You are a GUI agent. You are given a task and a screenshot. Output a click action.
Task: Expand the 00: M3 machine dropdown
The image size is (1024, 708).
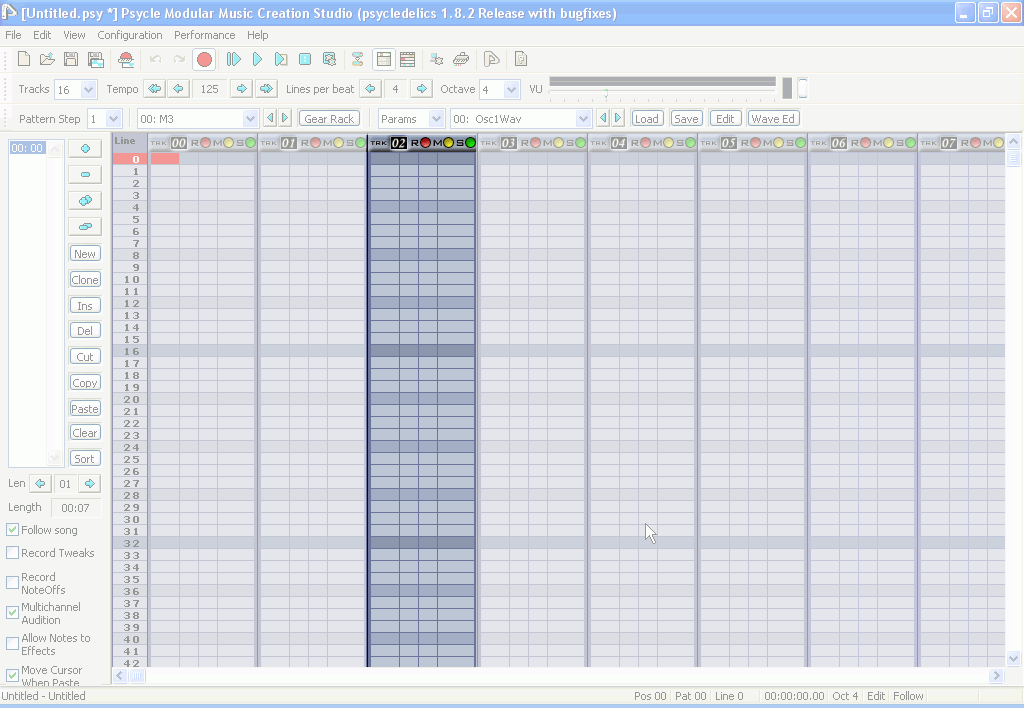pos(250,119)
